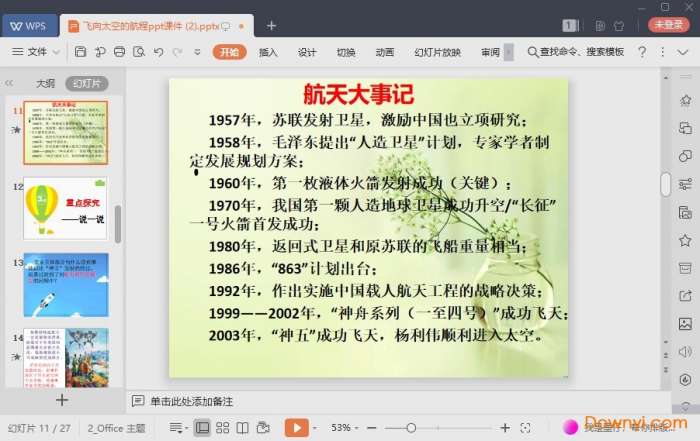Zoom out with the minus button

click(371, 428)
